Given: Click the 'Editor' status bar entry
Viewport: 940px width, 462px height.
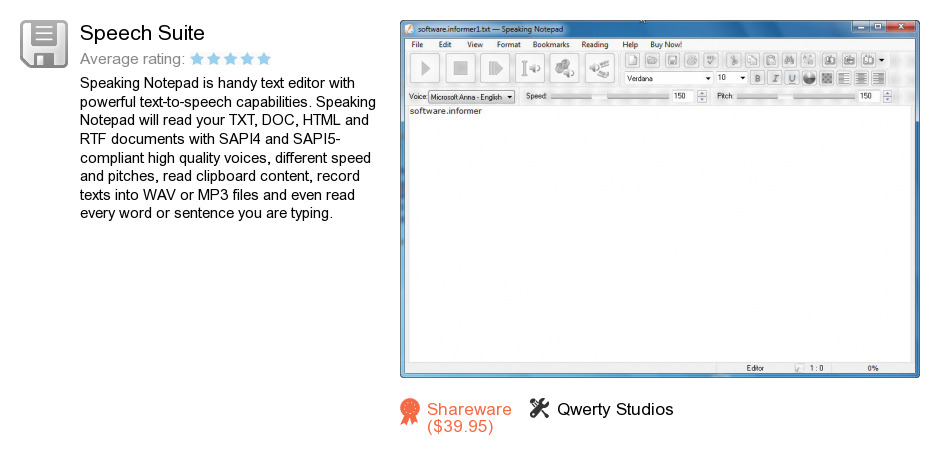Looking at the screenshot, I should click(755, 369).
